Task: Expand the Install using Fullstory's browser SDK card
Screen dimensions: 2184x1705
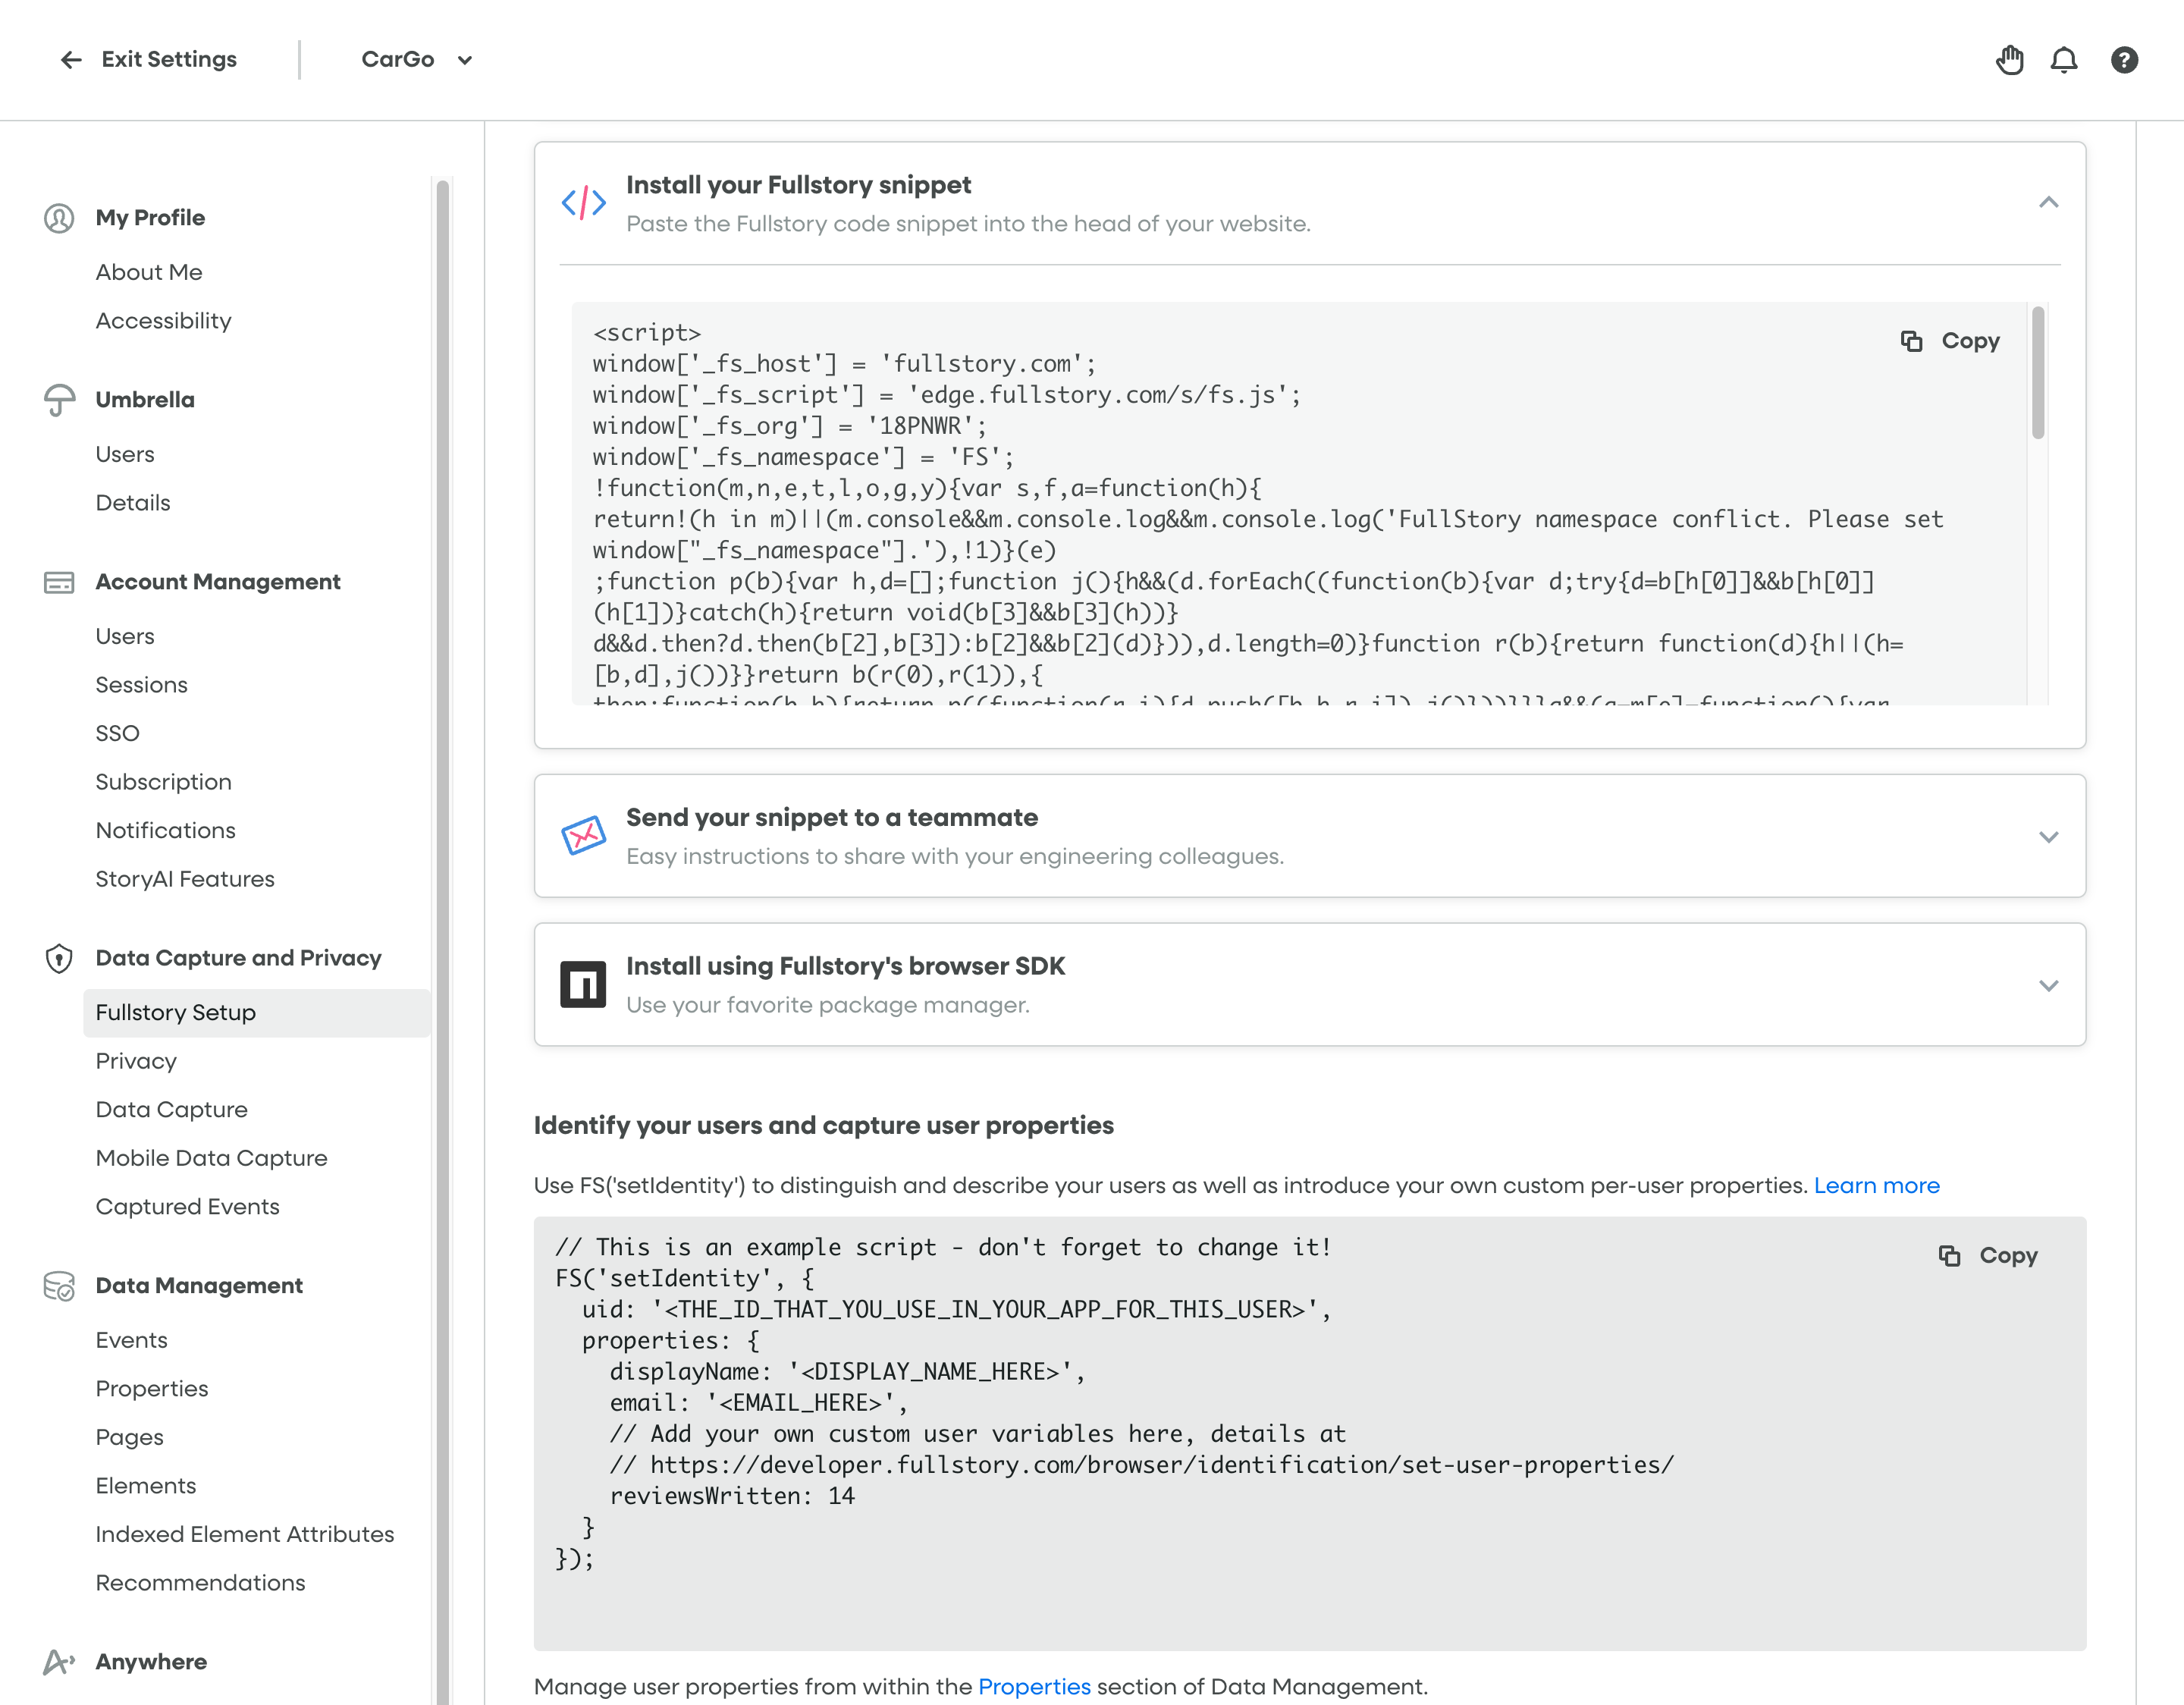Action: point(2049,986)
